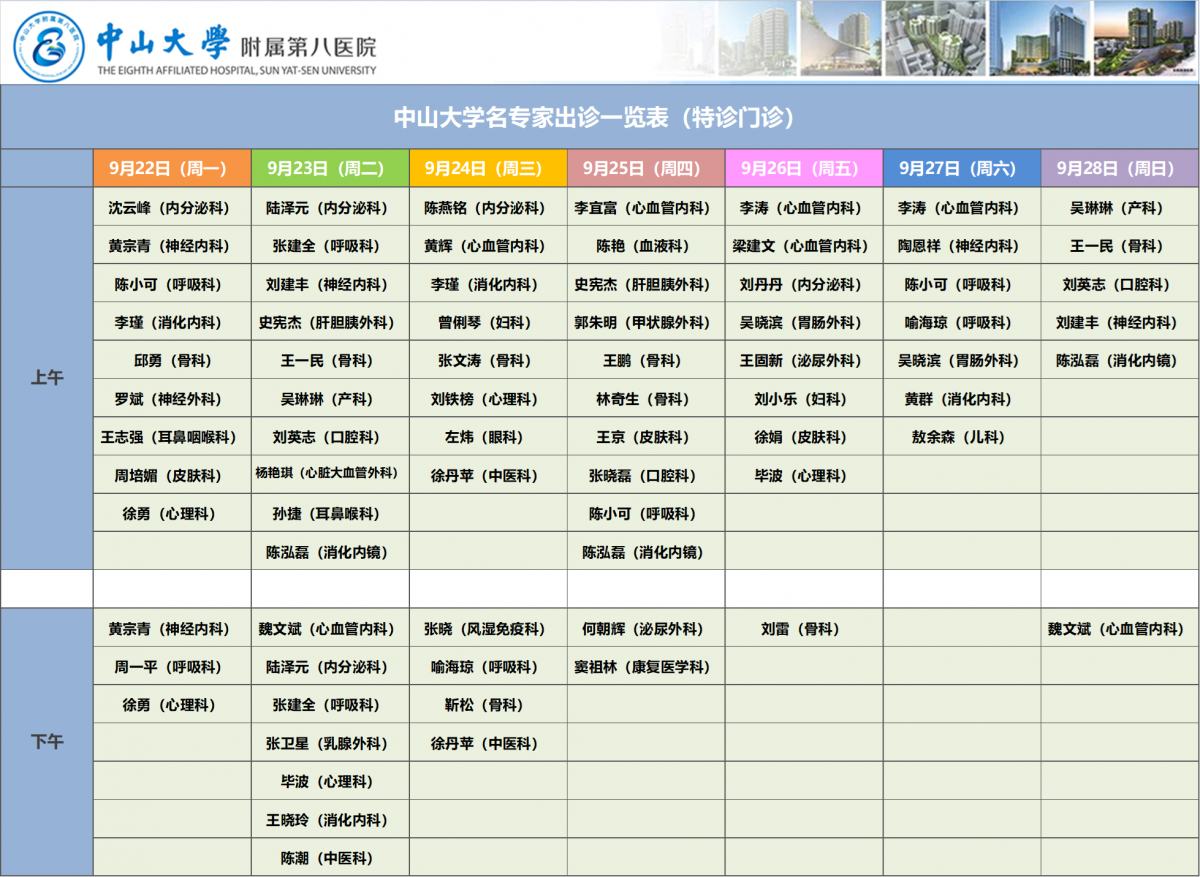1200x877 pixels.
Task: Select 黄群（消化内科） cell
Action: pos(962,399)
